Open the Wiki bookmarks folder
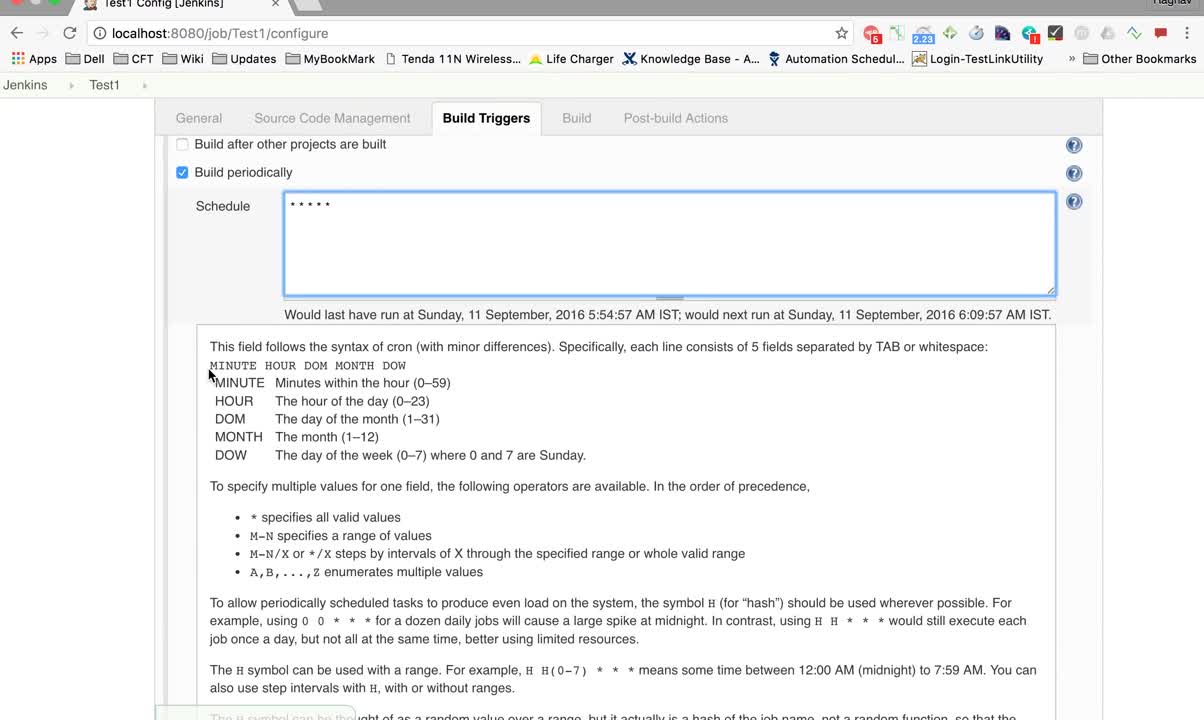Screen dimensions: 1204x720 tap(183, 59)
